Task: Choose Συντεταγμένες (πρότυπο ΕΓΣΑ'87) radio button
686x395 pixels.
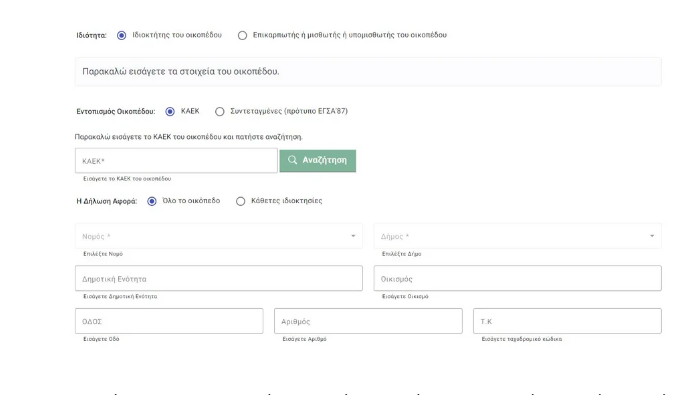Action: [220, 112]
